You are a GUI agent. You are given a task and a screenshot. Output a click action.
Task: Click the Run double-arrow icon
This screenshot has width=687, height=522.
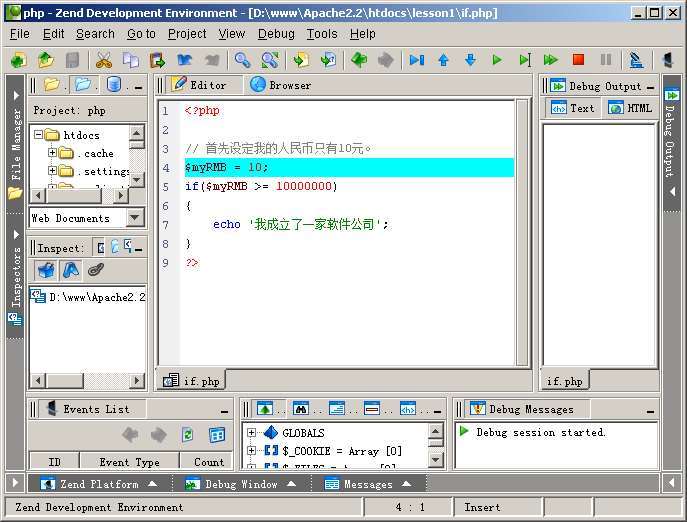point(551,60)
